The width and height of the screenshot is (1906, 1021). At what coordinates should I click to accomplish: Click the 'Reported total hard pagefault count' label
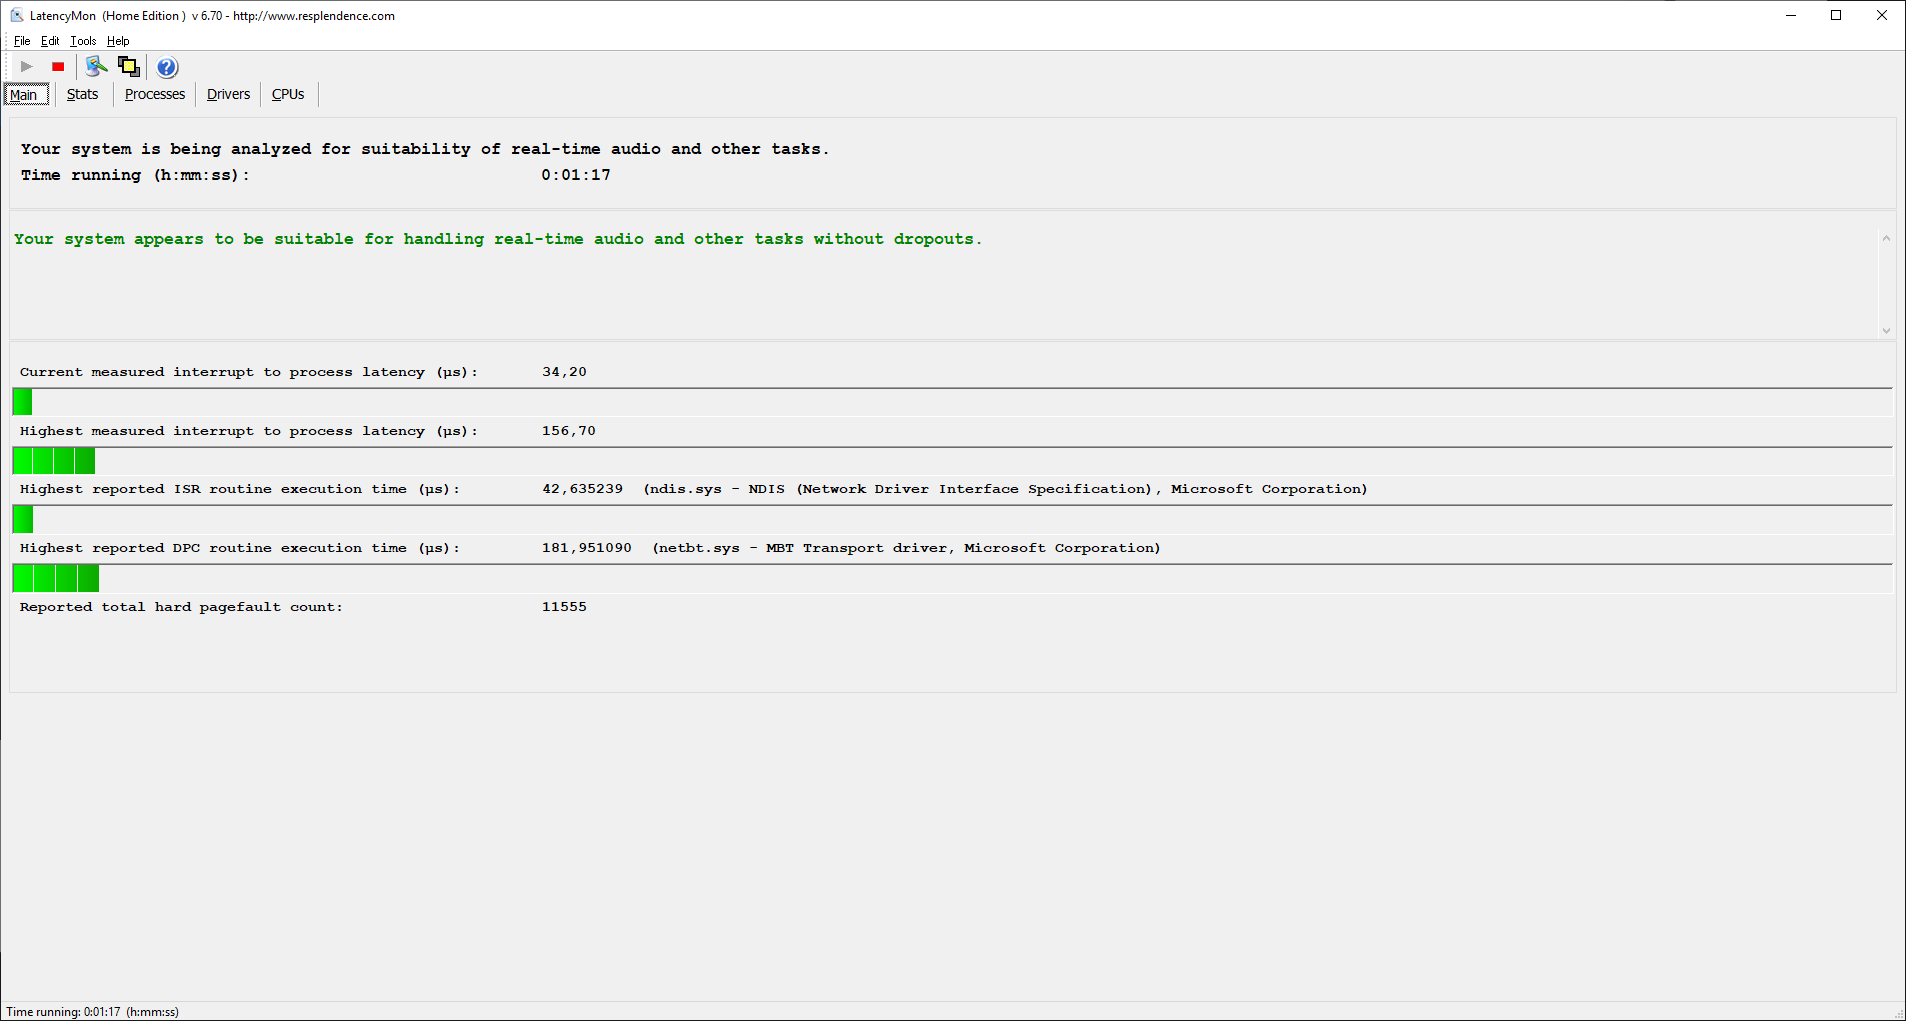181,607
